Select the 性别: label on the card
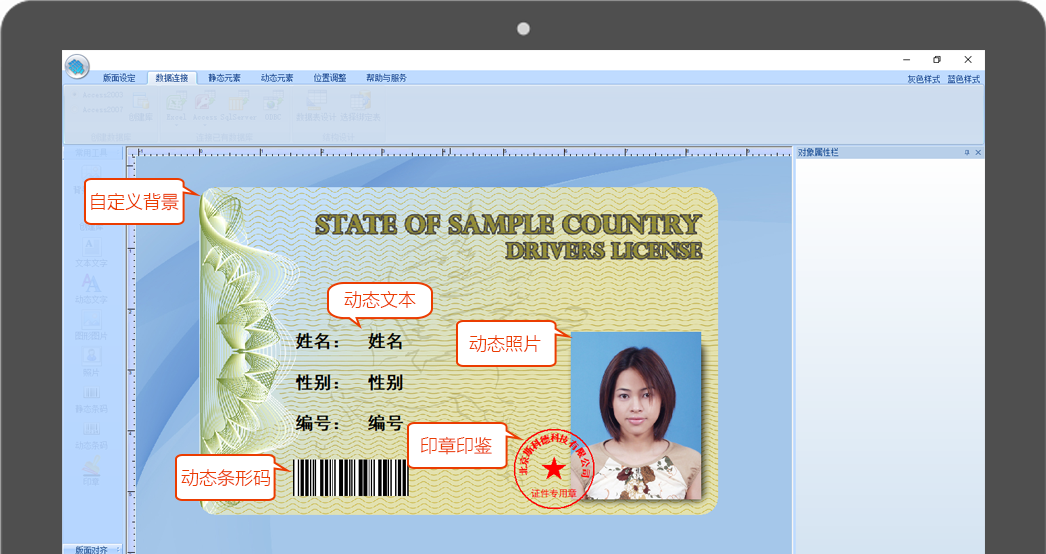Image resolution: width=1046 pixels, height=554 pixels. (x=318, y=383)
